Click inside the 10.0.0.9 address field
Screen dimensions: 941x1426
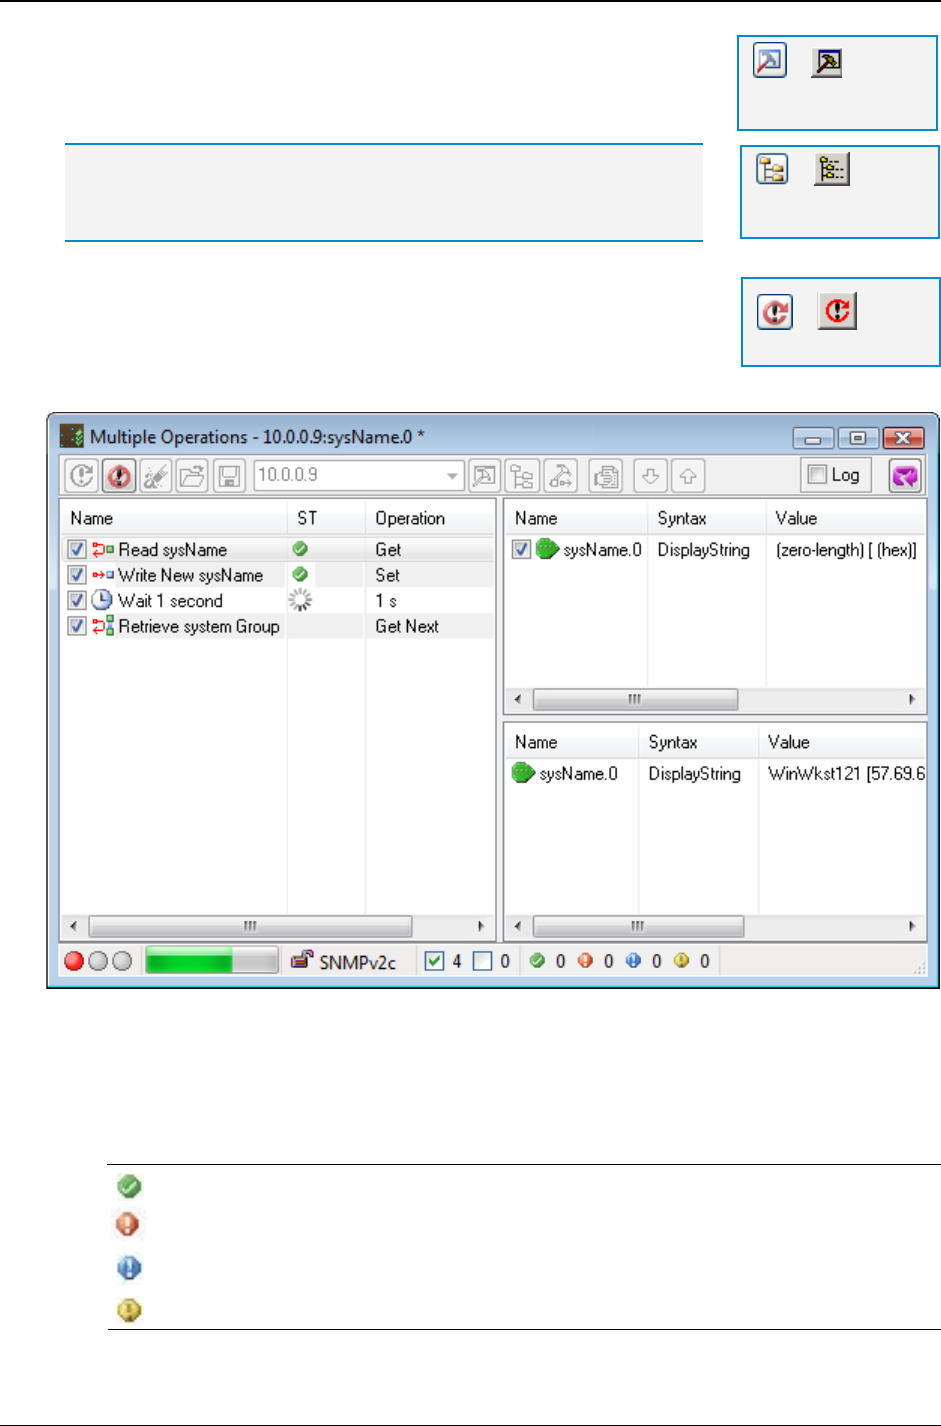pos(349,476)
